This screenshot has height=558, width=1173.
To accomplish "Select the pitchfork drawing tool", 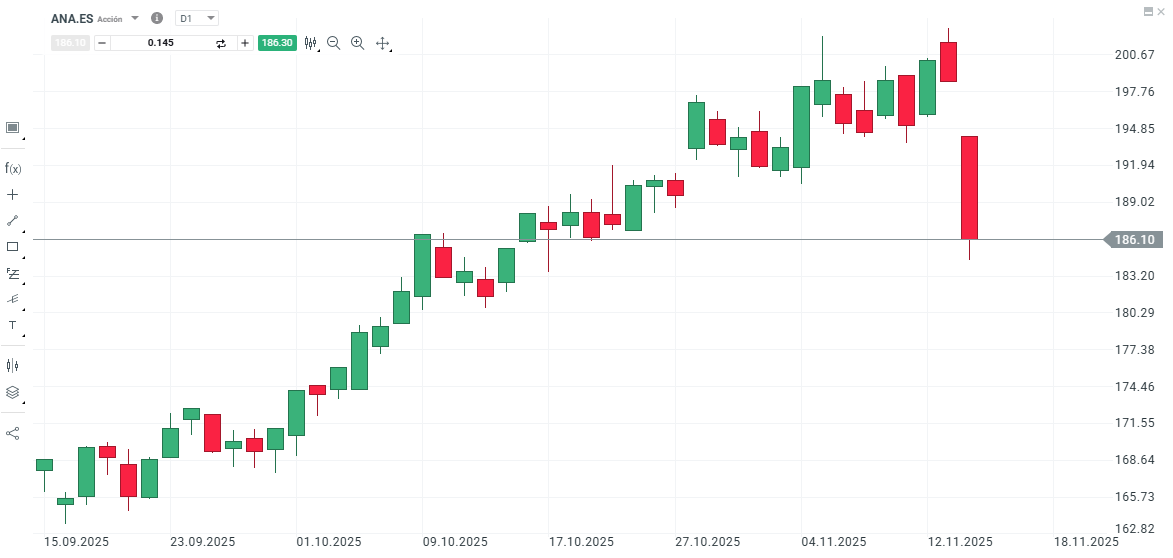I will point(13,299).
